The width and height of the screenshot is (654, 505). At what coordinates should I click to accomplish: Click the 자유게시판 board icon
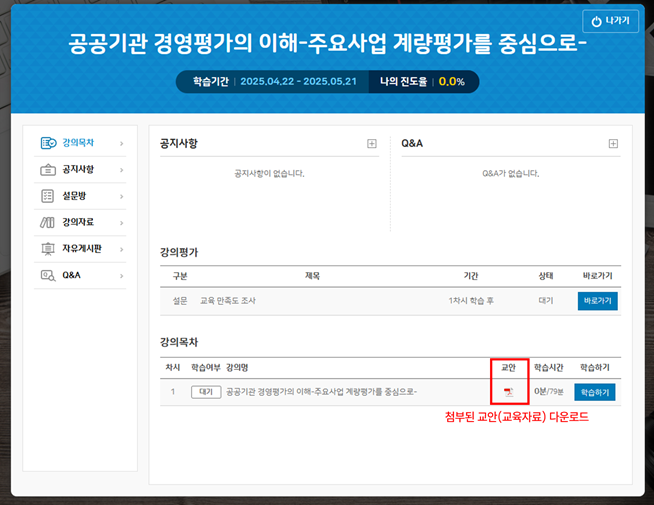pyautogui.click(x=48, y=248)
